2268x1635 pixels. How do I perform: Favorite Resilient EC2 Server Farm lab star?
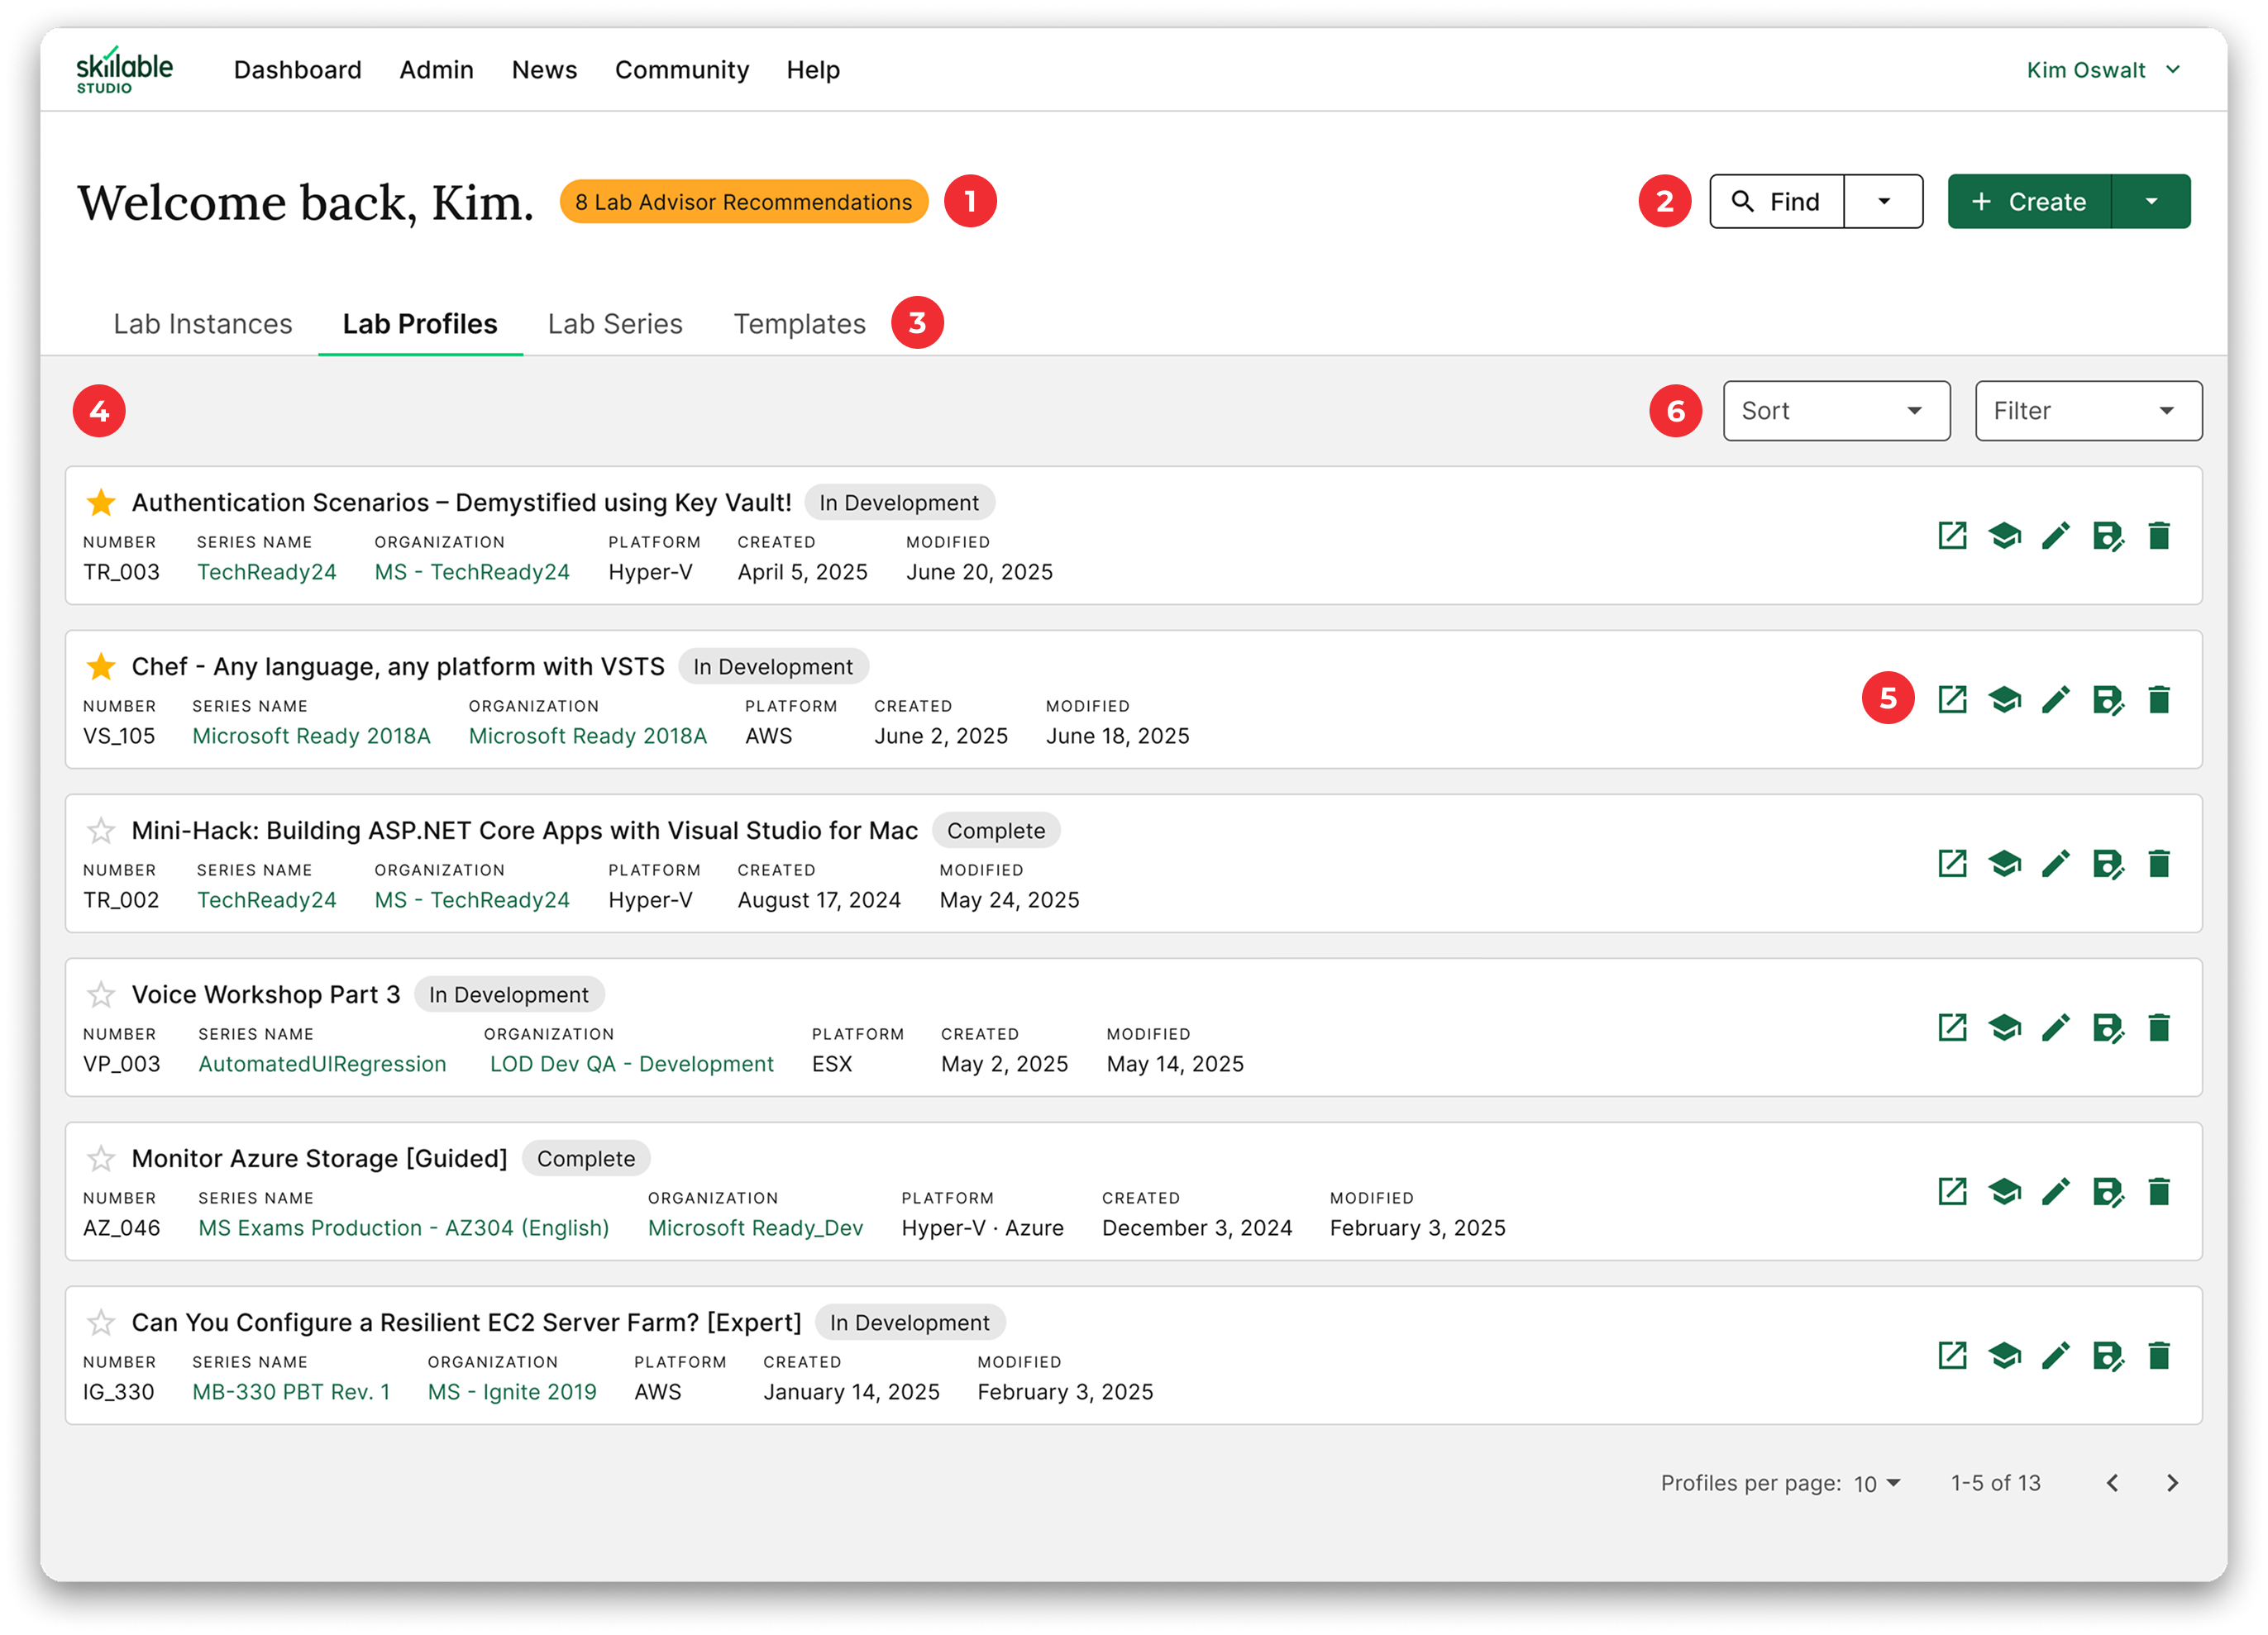click(101, 1322)
